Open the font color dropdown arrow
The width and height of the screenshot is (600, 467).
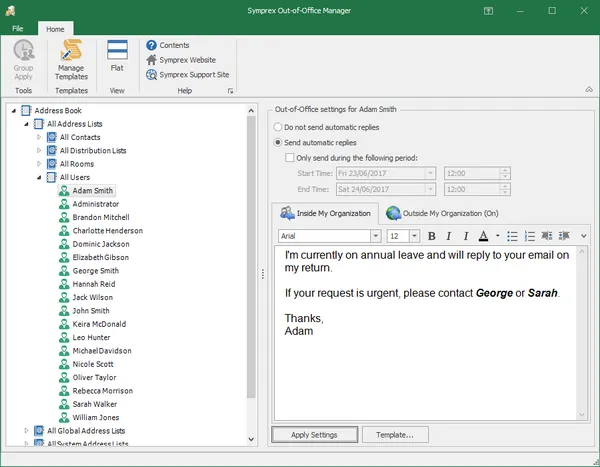pyautogui.click(x=497, y=236)
